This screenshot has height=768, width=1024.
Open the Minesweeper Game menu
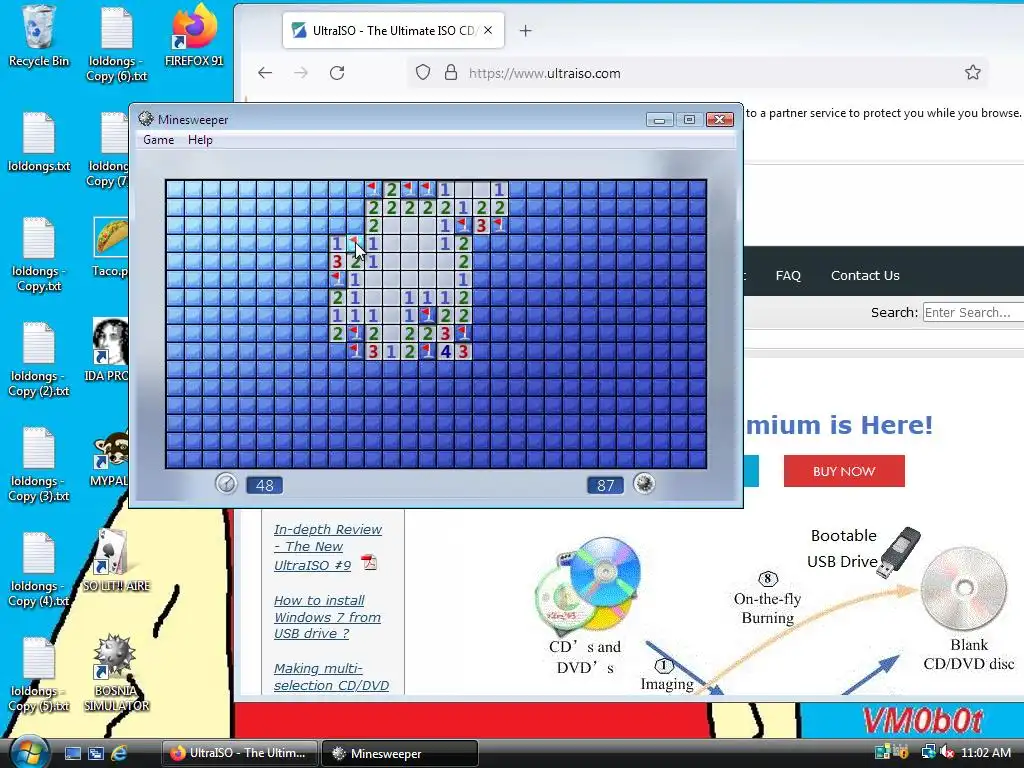pos(159,140)
